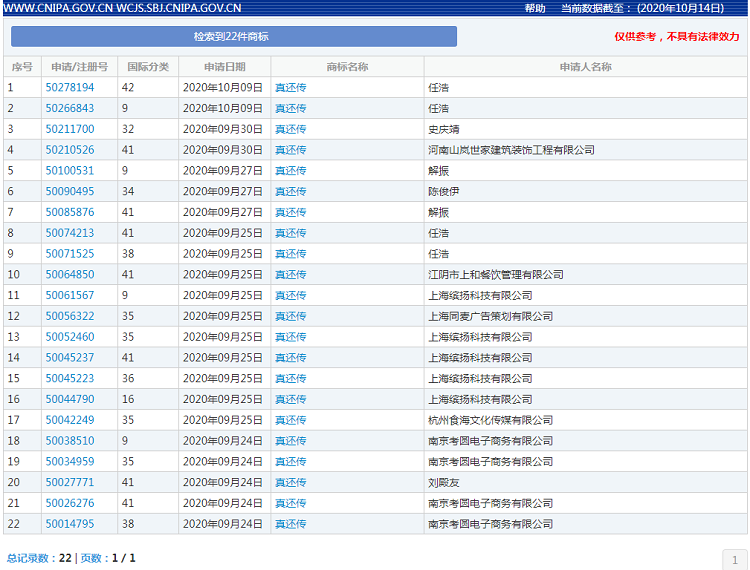
Task: Click the 国际分类 column header
Action: click(148, 67)
